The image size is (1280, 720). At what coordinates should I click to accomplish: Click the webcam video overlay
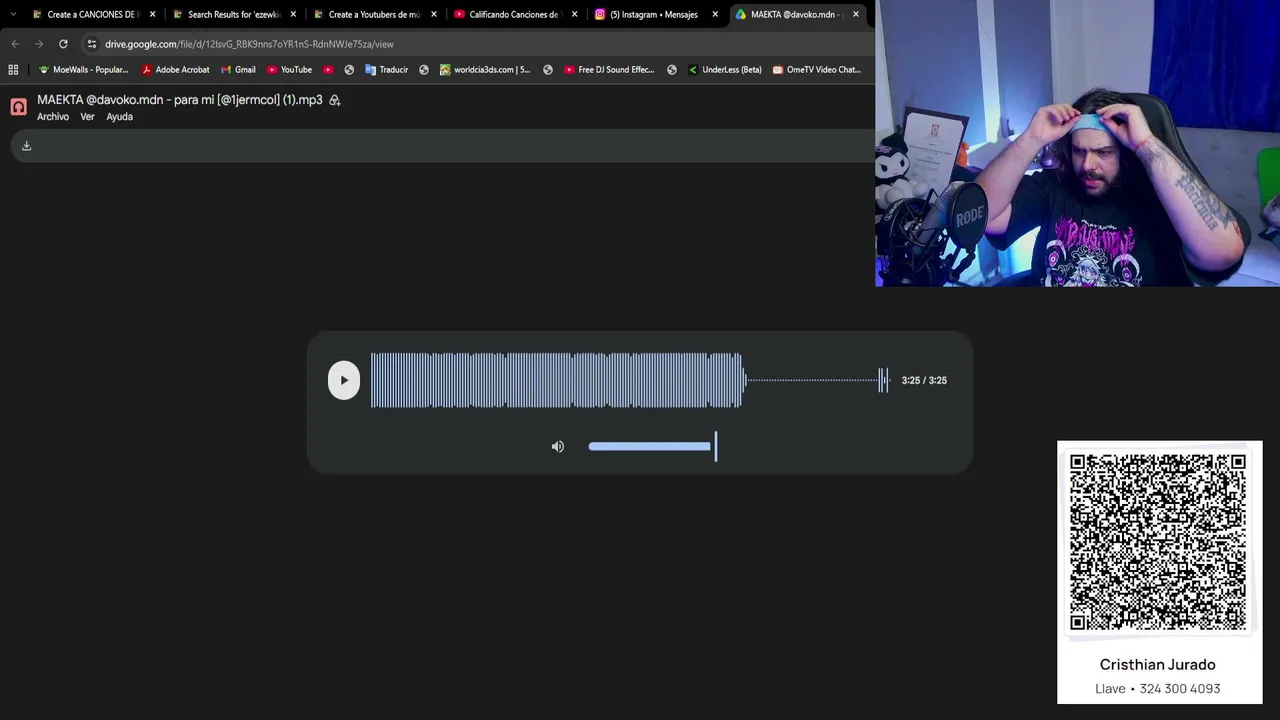(x=1078, y=143)
